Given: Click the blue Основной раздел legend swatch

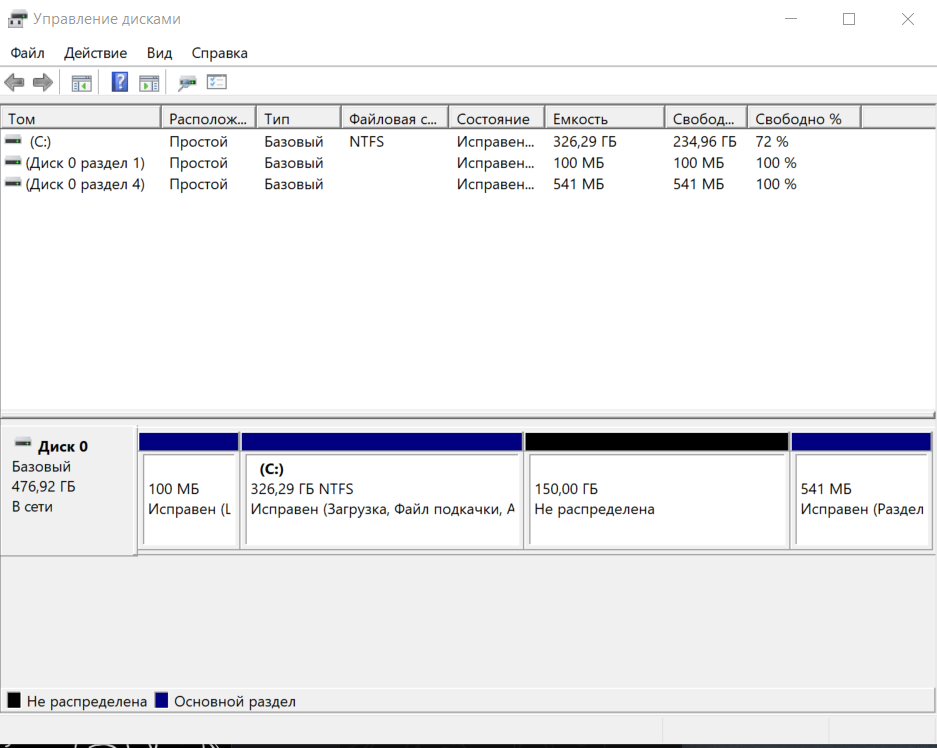Looking at the screenshot, I should coord(160,701).
